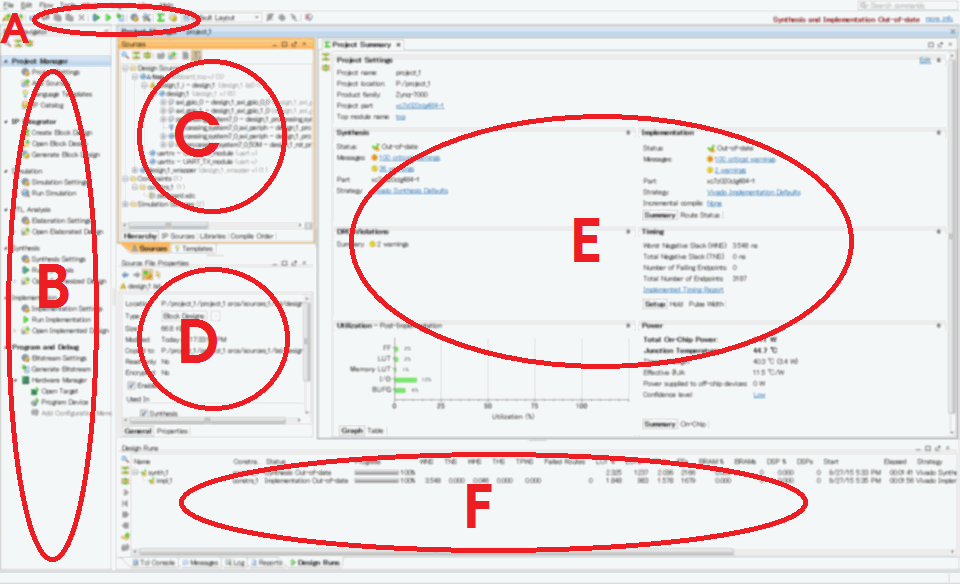Click the Edit link in Project Settings

tap(923, 61)
